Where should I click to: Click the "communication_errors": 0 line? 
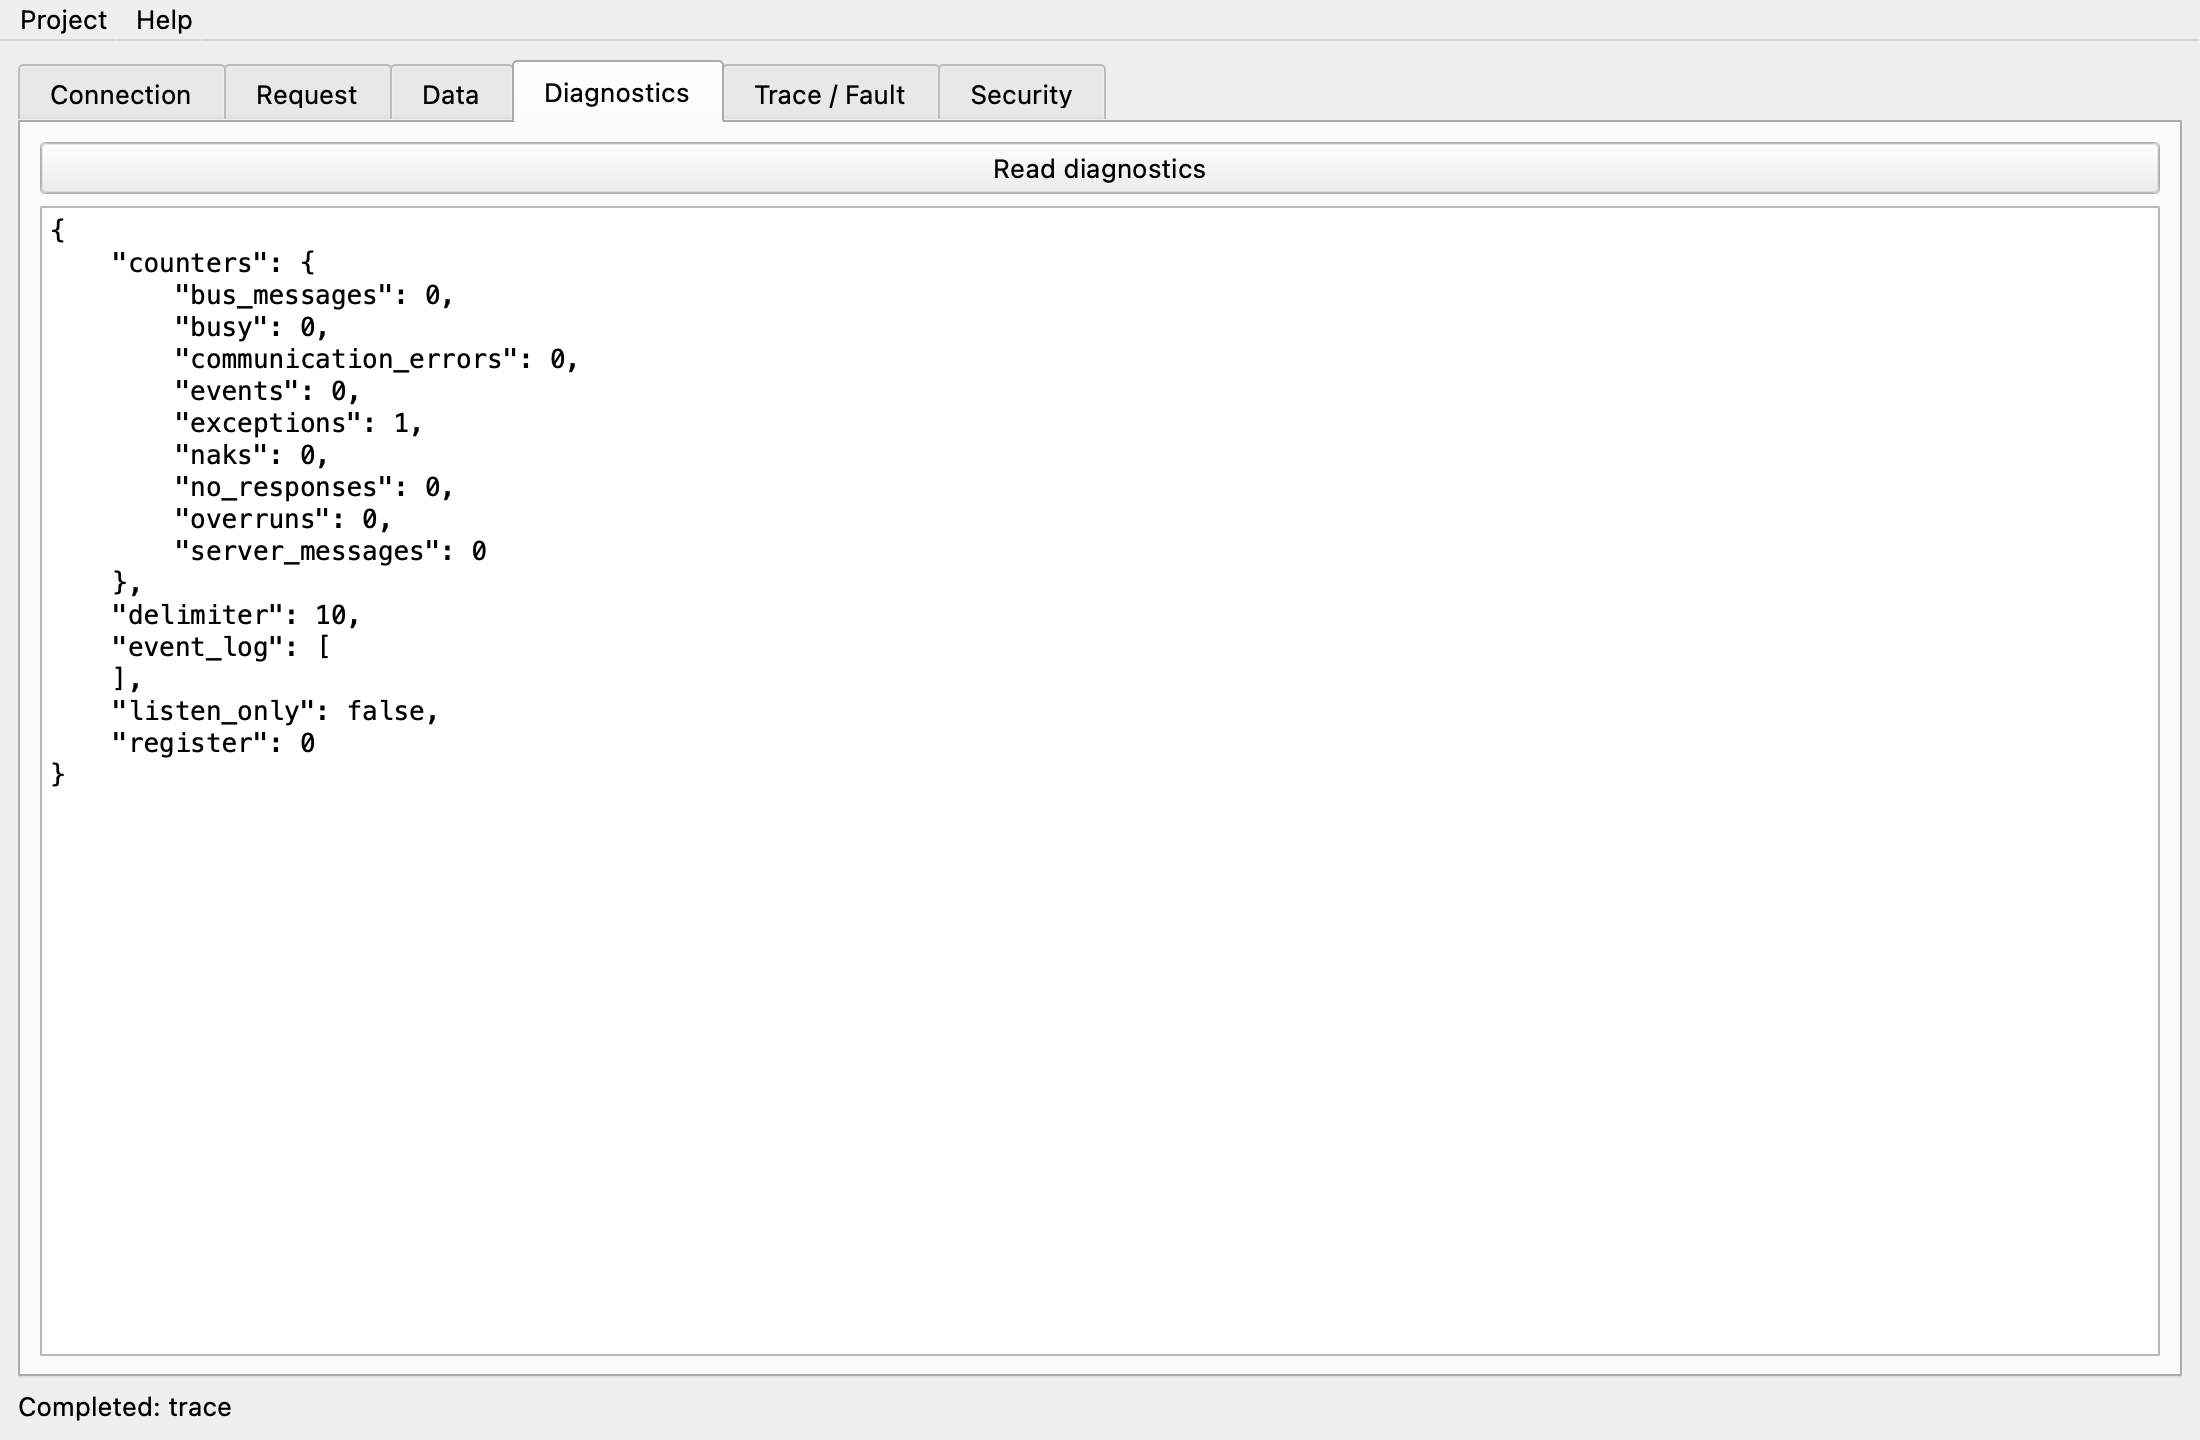(376, 359)
